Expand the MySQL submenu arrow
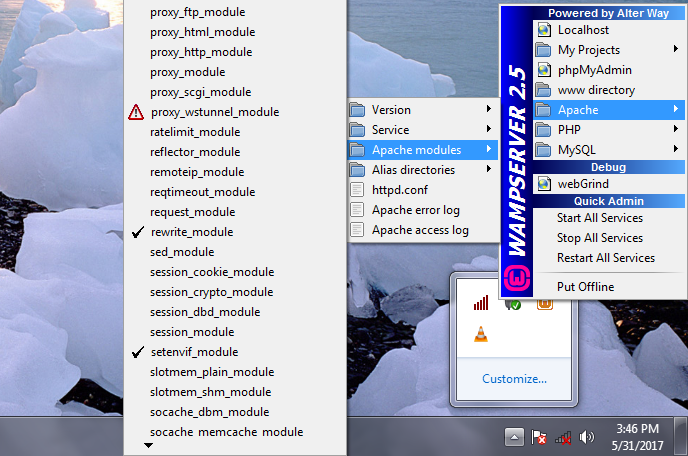Viewport: 688px width, 456px height. pos(676,149)
